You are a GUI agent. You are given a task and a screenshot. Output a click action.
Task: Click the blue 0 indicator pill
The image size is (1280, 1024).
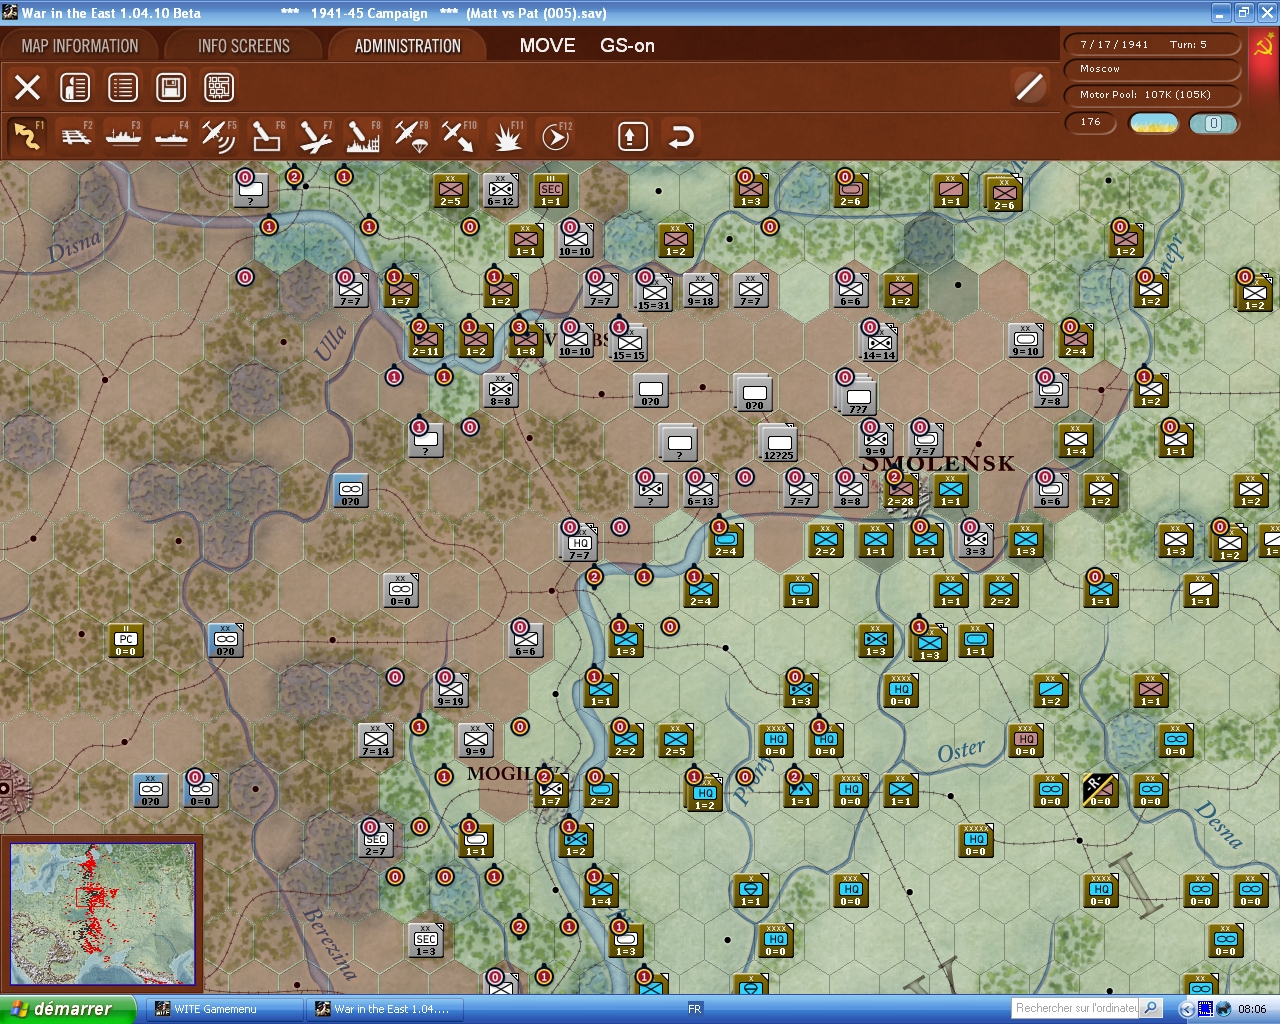tap(1213, 123)
